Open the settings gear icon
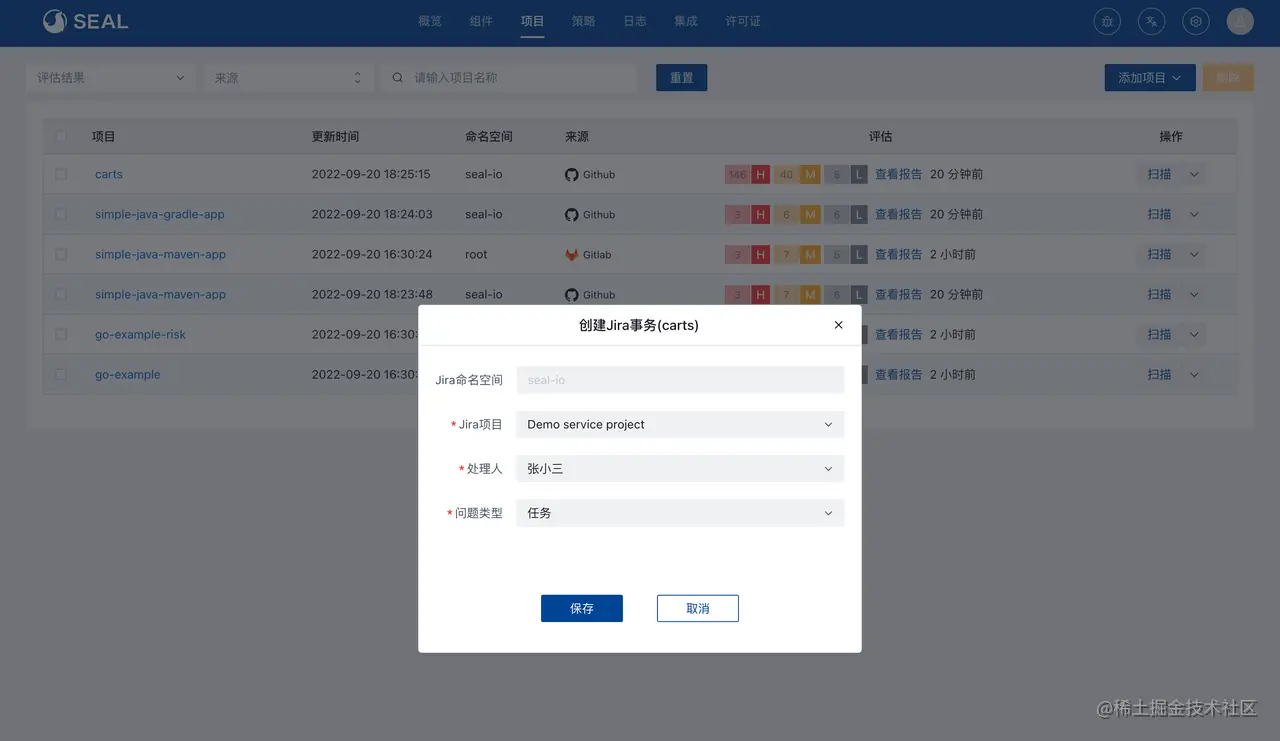Viewport: 1280px width, 741px height. 1195,21
